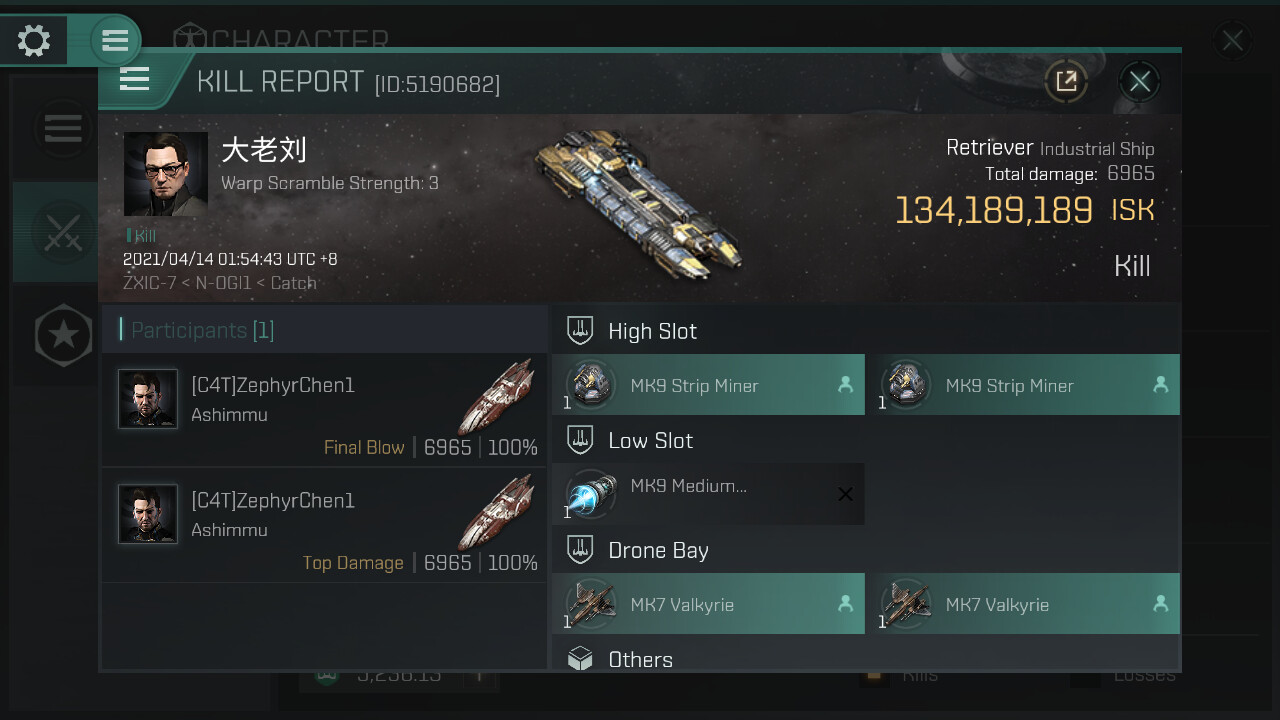
Task: Open the Retriever ship image
Action: pyautogui.click(x=640, y=200)
